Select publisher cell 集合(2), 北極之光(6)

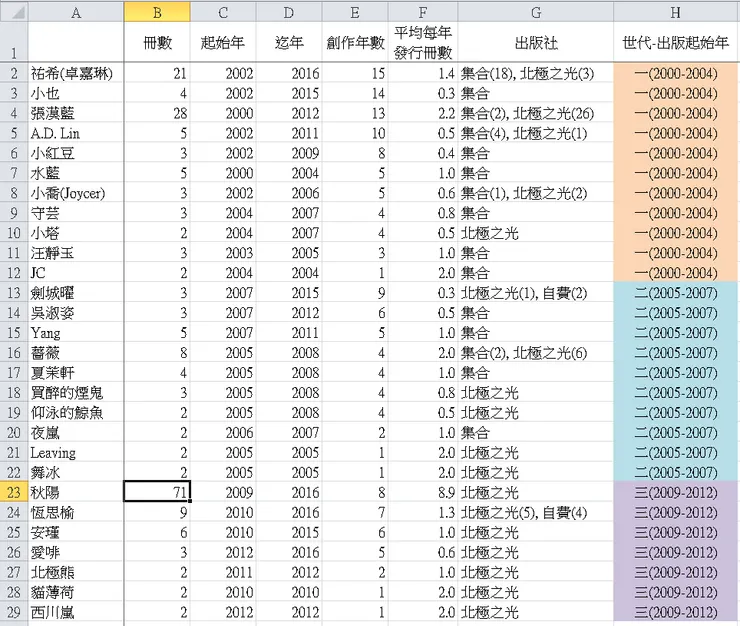click(536, 353)
